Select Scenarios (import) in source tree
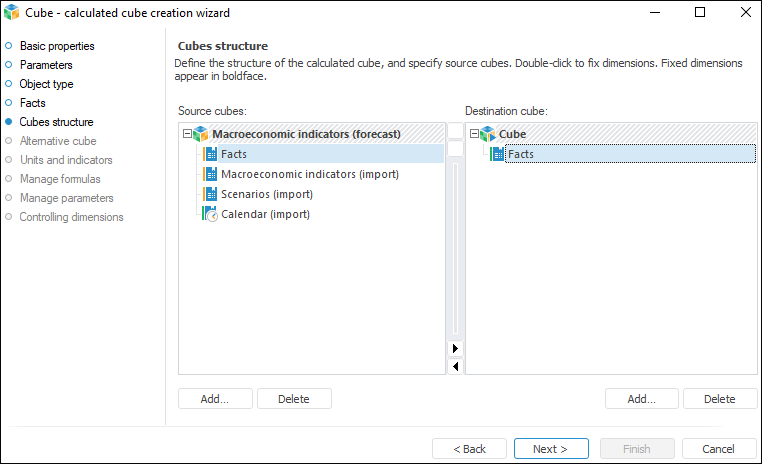The image size is (762, 464). 266,194
